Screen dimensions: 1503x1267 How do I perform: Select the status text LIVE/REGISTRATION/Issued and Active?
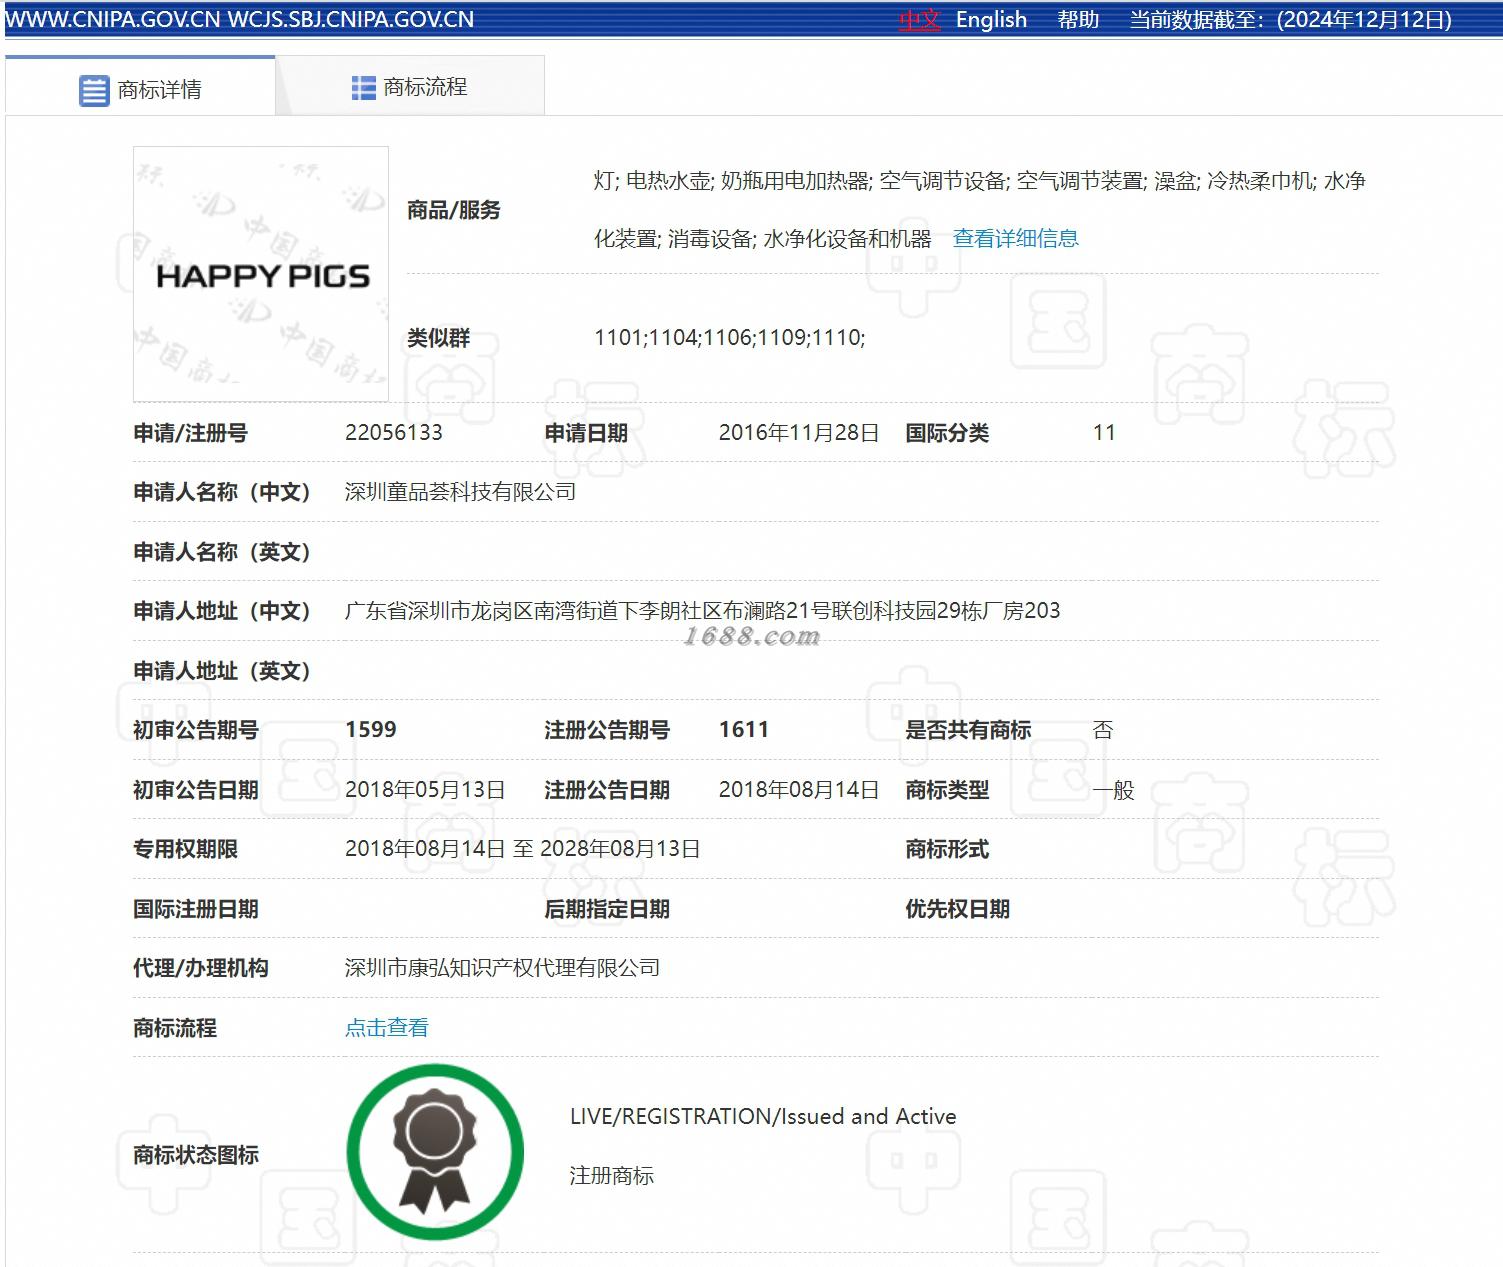coord(763,1116)
